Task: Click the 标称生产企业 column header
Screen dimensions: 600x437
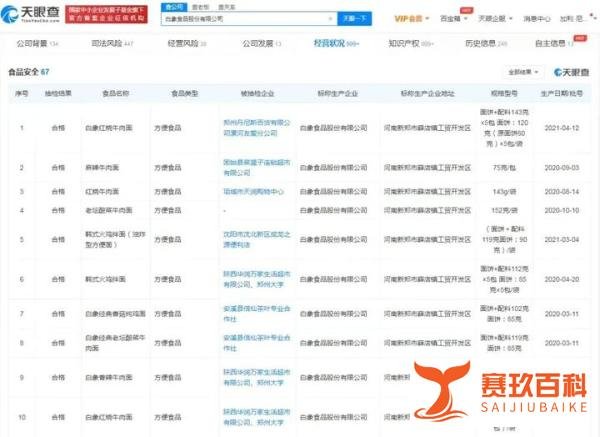Action: pyautogui.click(x=338, y=93)
